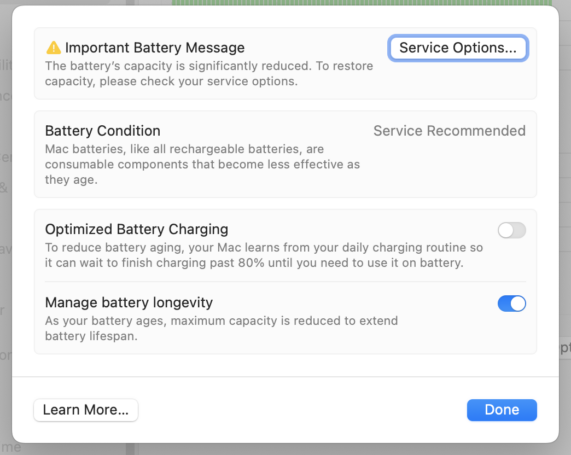Image resolution: width=571 pixels, height=455 pixels.
Task: Click the battery capacity reduced description text
Action: point(209,74)
